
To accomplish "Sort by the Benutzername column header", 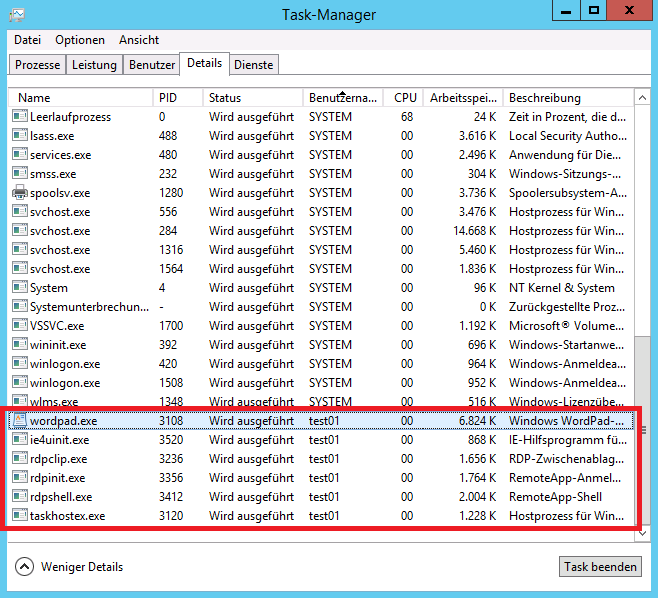I will (x=343, y=98).
